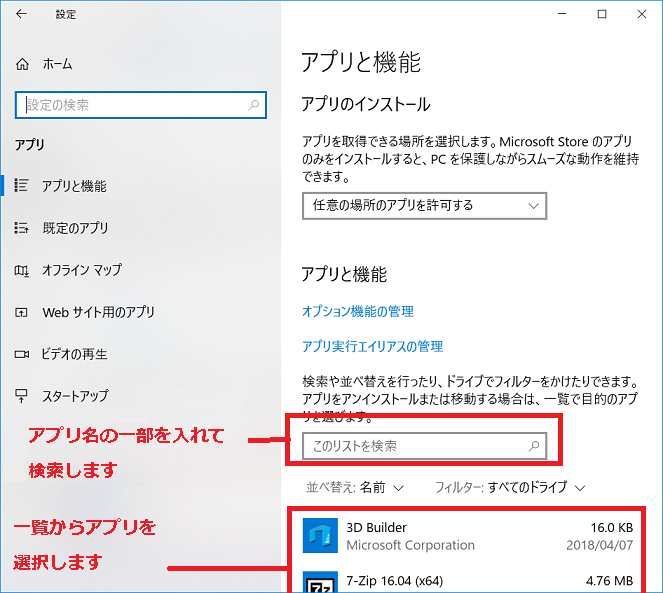This screenshot has height=593, width=663.
Task: Click the 7-Zip app icon
Action: 320,582
